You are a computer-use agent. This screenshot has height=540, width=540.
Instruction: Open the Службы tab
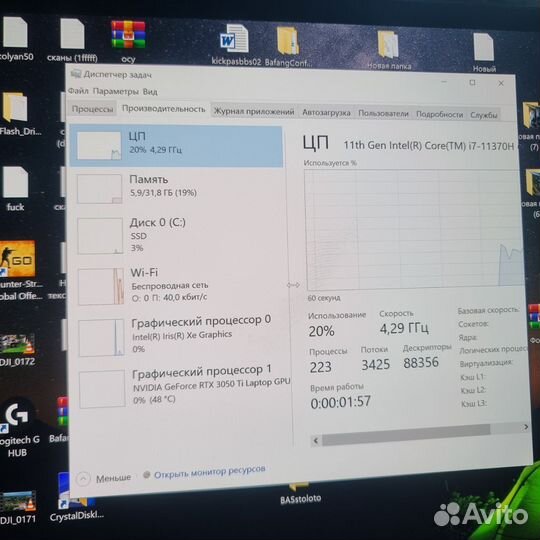[x=484, y=115]
